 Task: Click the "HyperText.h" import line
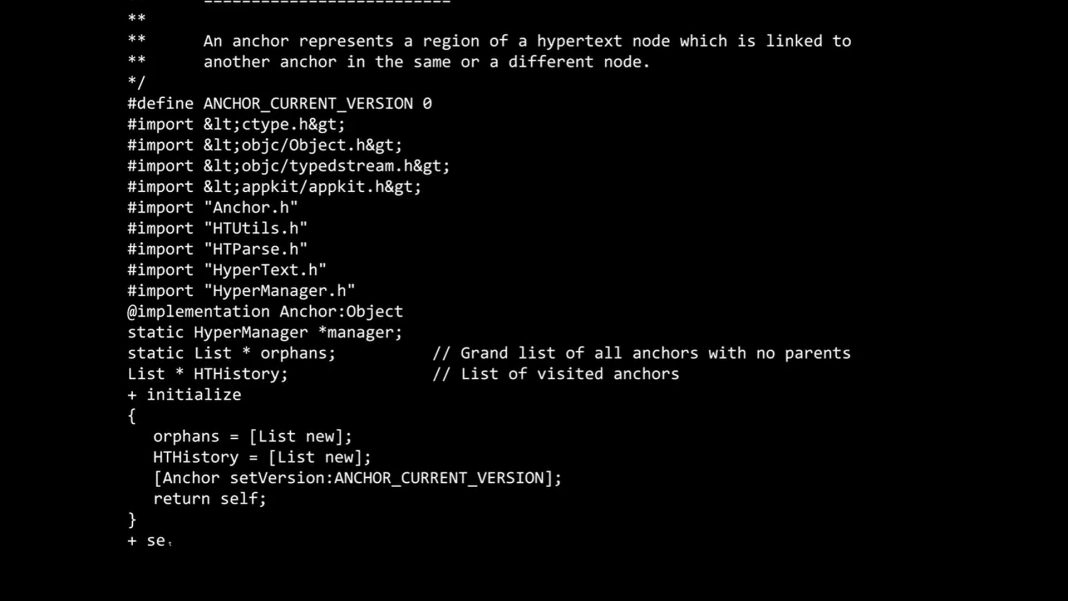pyautogui.click(x=227, y=270)
